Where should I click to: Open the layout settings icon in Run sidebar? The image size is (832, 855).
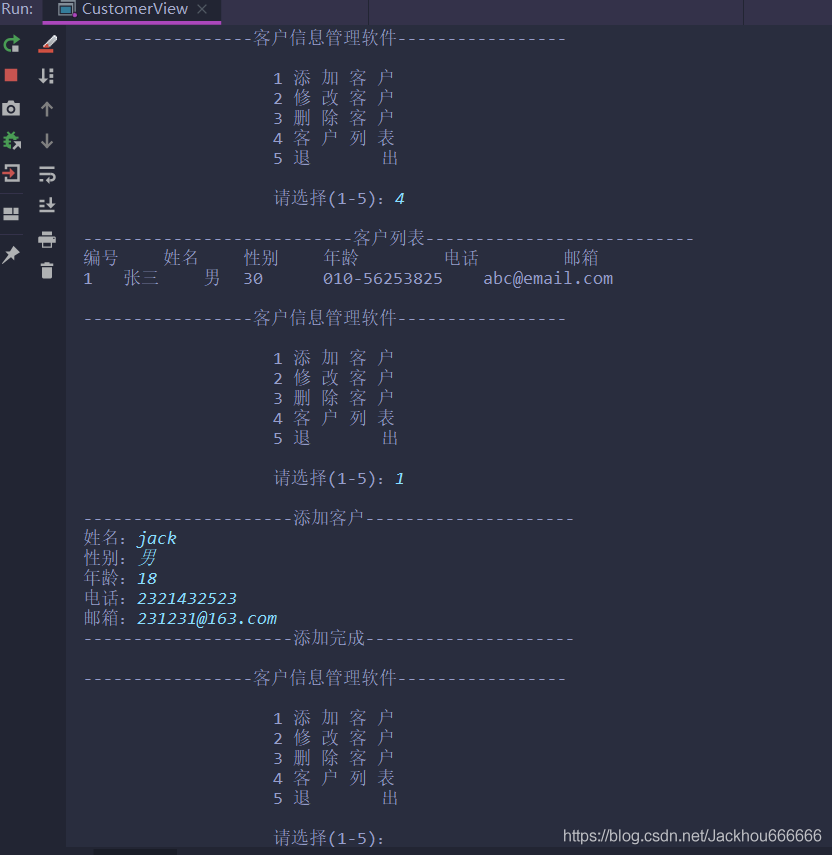11,214
